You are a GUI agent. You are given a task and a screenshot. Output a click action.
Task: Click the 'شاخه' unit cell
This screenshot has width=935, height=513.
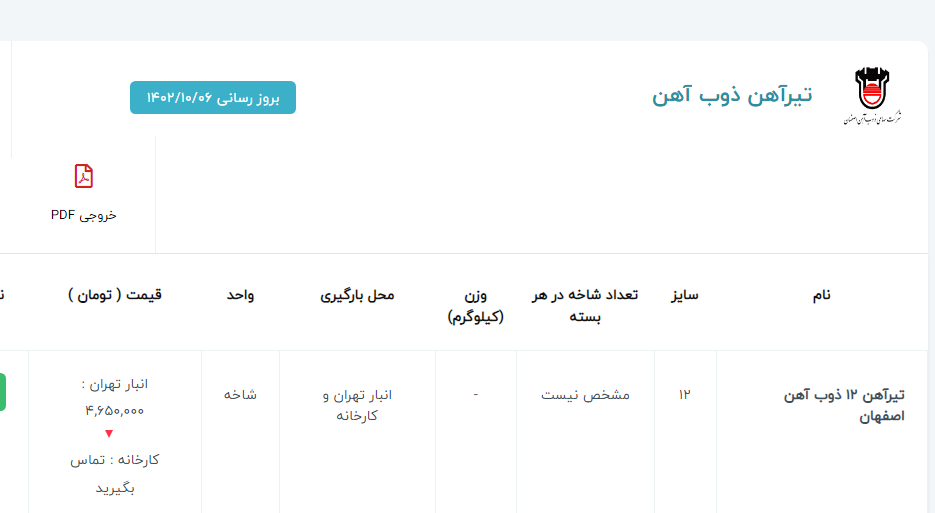coord(240,395)
